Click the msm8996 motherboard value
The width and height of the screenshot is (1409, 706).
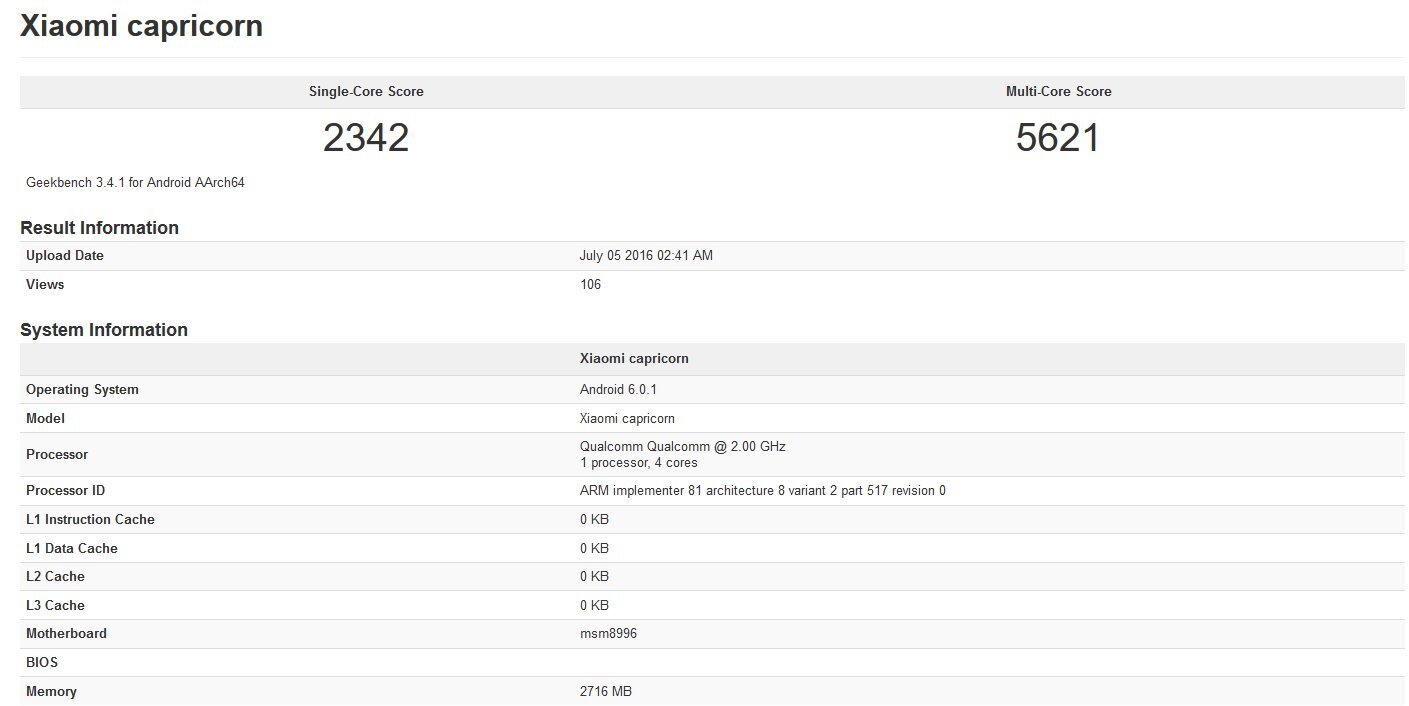click(607, 634)
